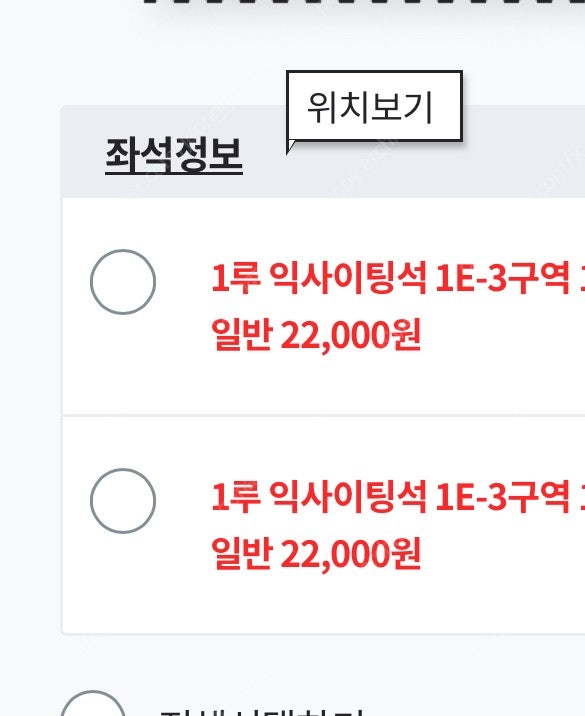Click the 위치보기 tooltip button
Screen dimensions: 585x716
(374, 106)
